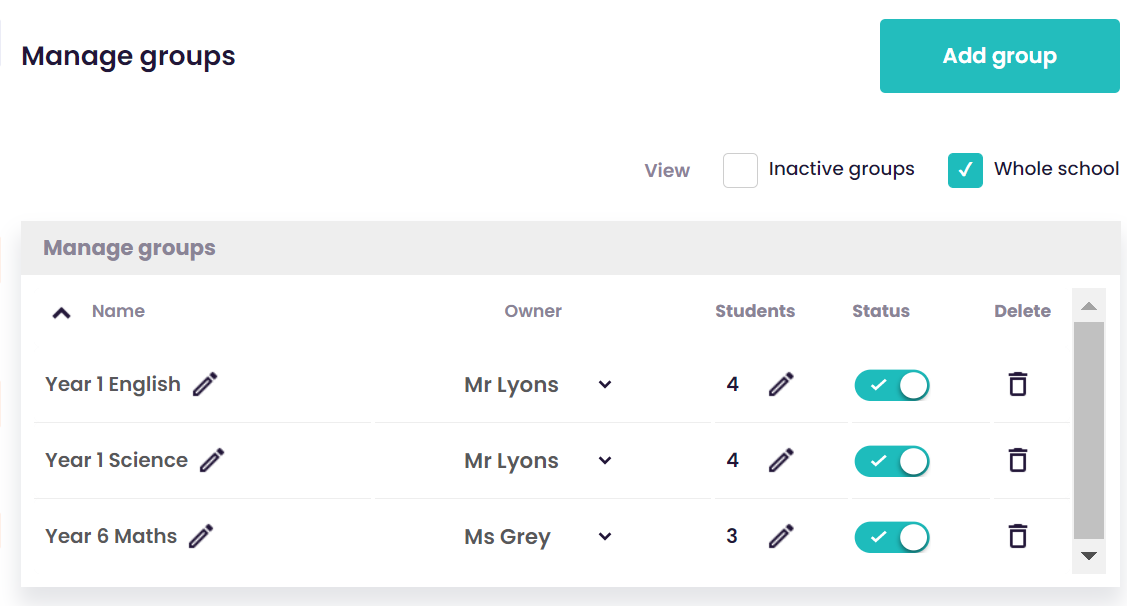
Task: Sort by the Name column header
Action: [x=119, y=311]
